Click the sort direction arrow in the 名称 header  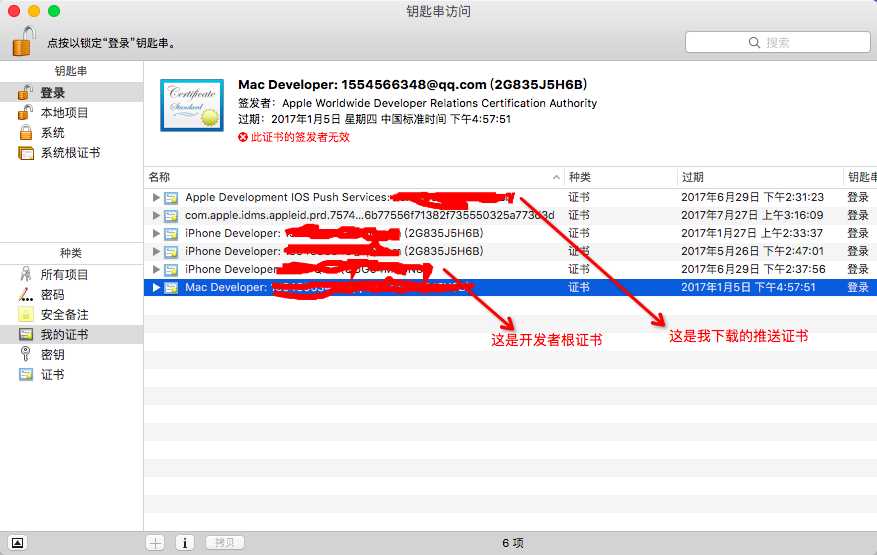pyautogui.click(x=556, y=177)
